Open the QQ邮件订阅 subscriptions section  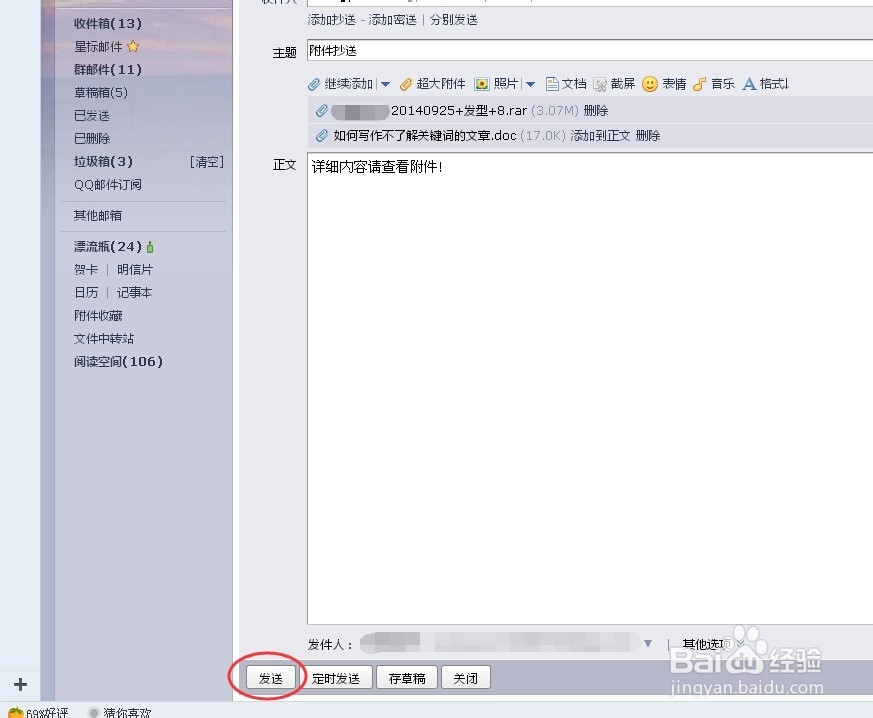coord(110,184)
